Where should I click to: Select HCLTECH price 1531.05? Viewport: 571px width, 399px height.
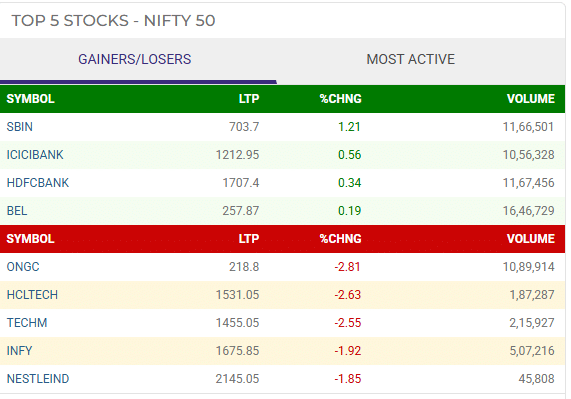237,295
